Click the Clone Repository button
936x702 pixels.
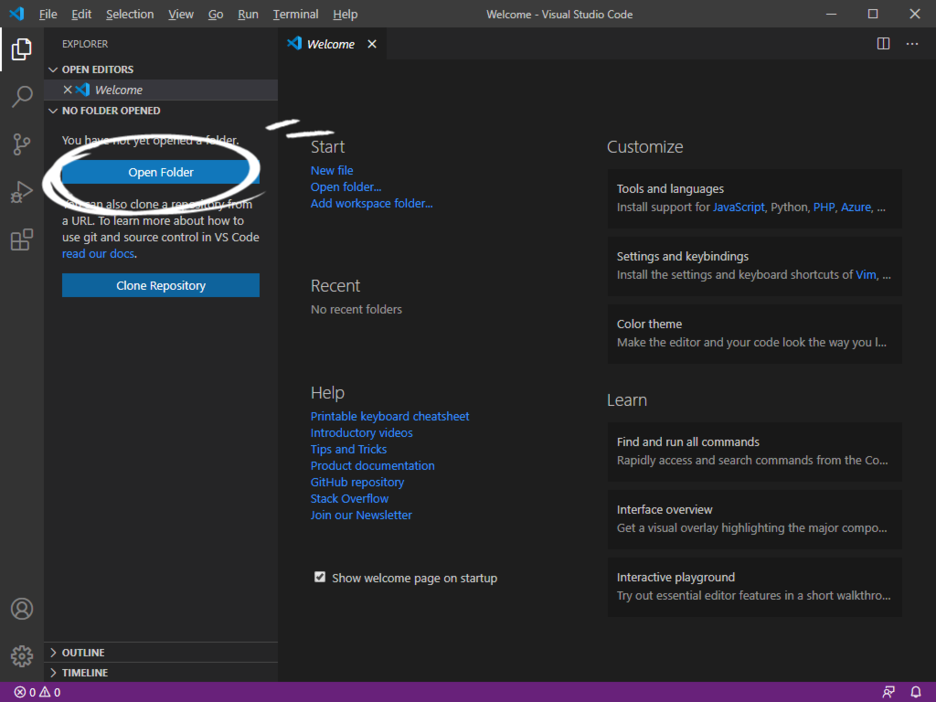coord(161,285)
